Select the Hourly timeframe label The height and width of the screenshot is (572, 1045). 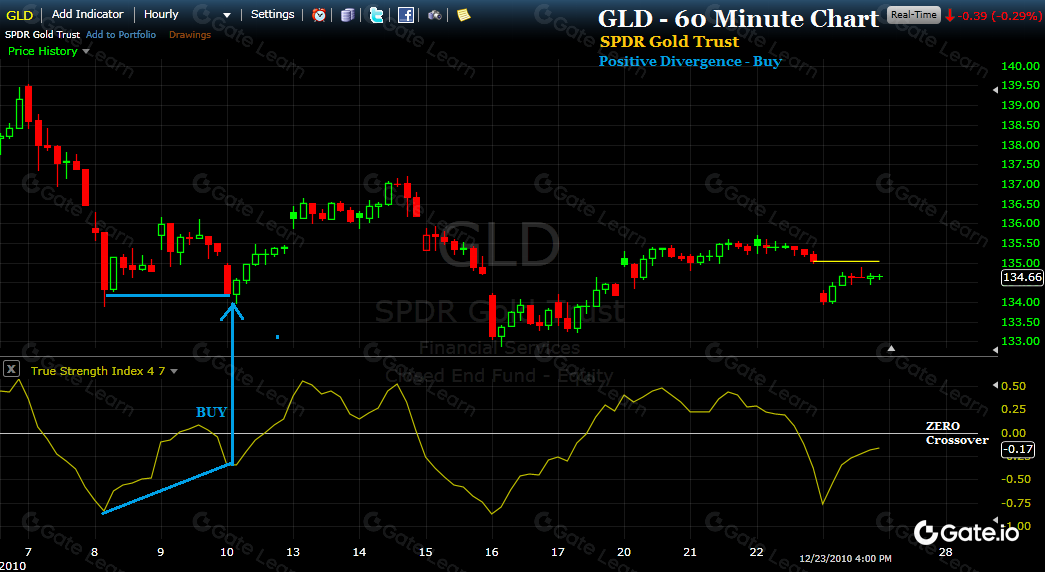pos(161,14)
